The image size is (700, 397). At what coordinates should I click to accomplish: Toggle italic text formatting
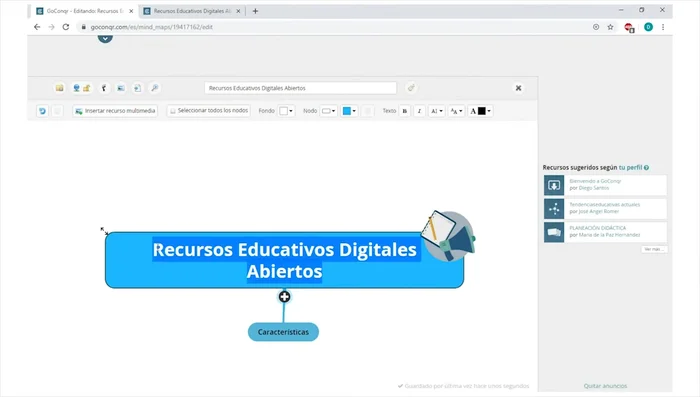coord(419,111)
